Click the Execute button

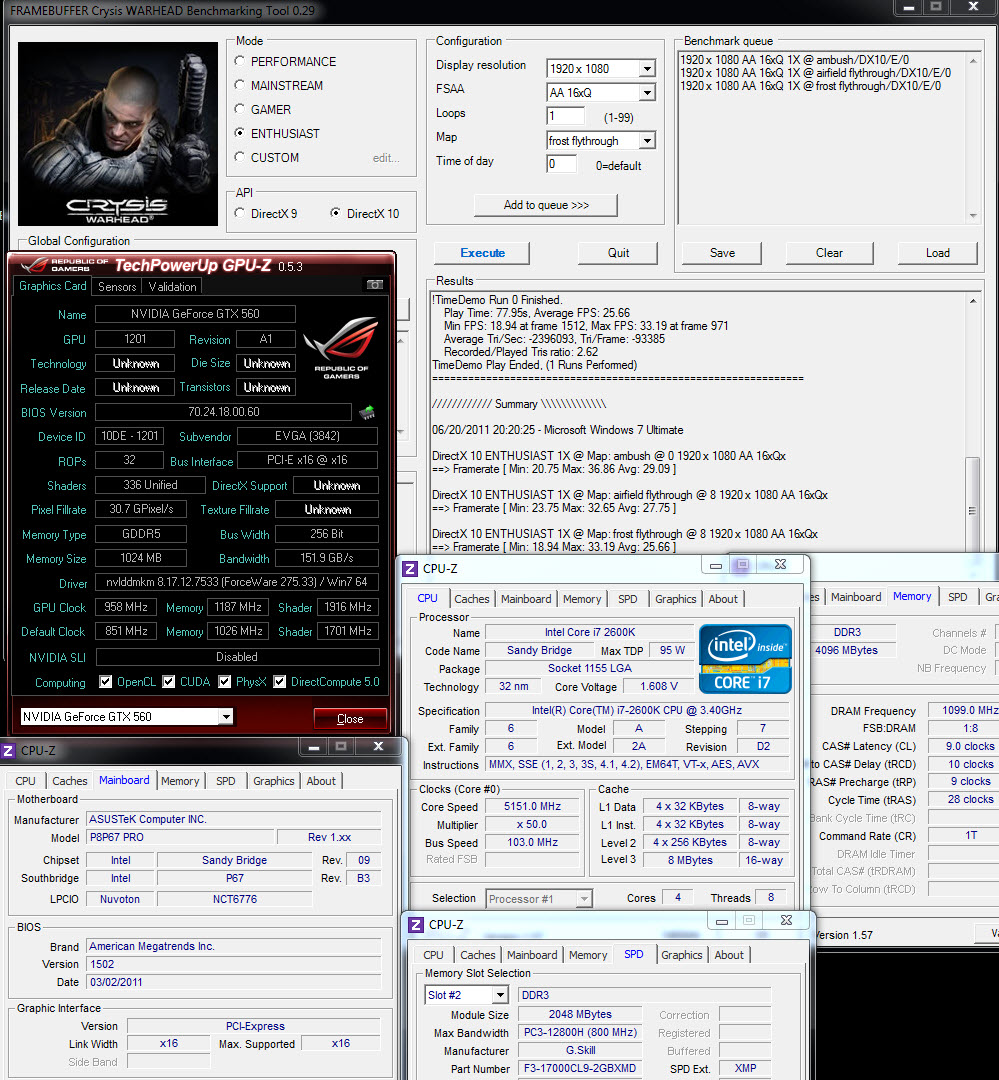[x=482, y=253]
